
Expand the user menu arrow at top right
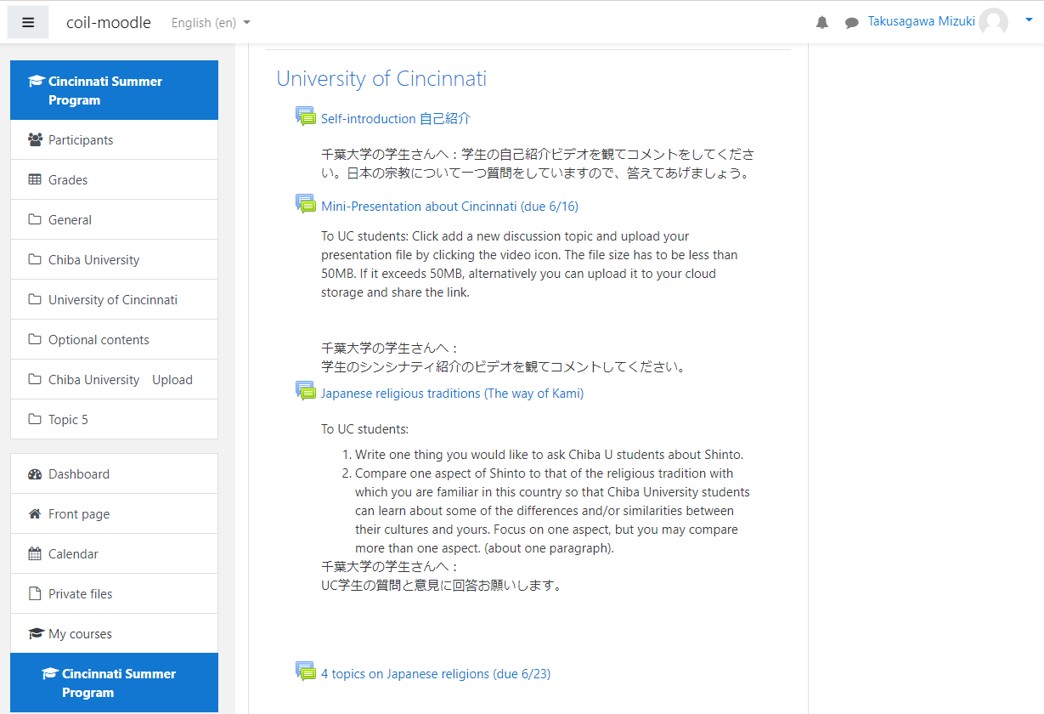point(1029,20)
